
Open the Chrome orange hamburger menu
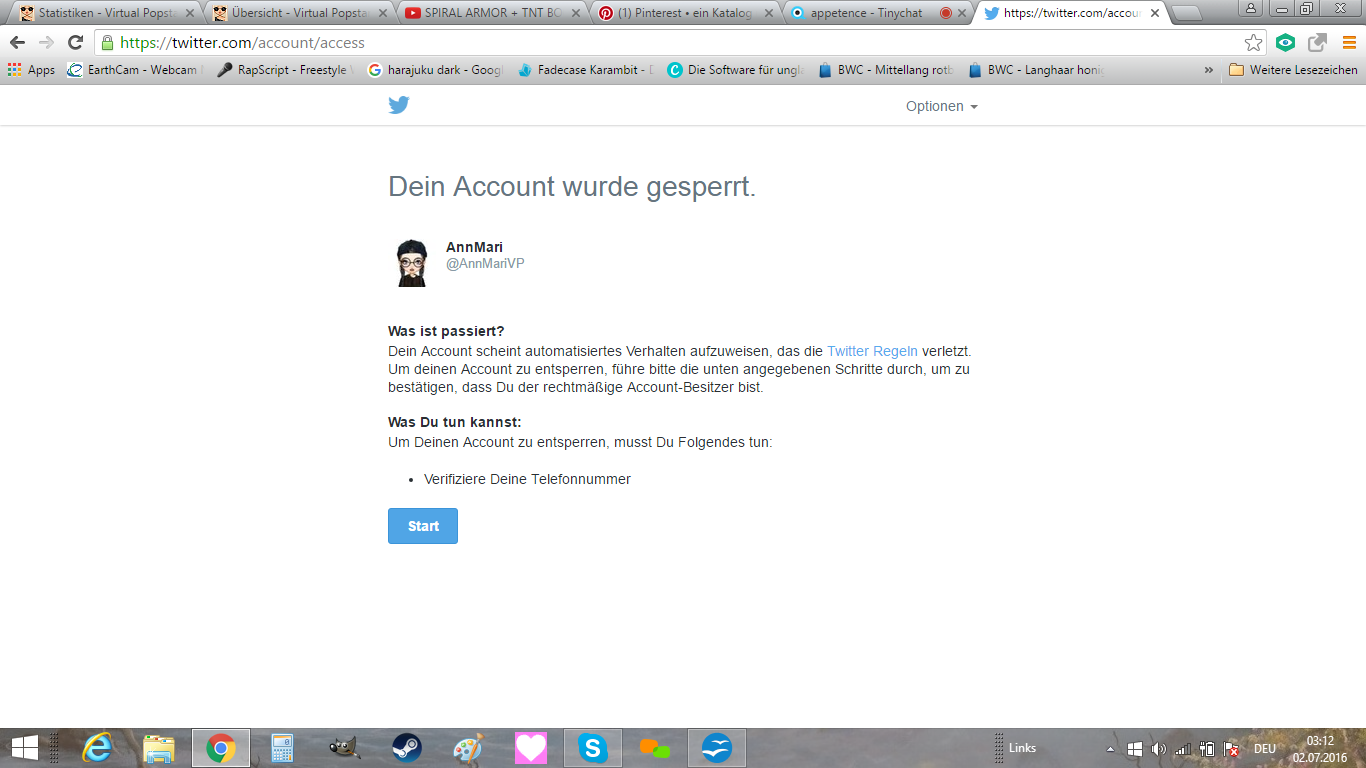[x=1349, y=43]
